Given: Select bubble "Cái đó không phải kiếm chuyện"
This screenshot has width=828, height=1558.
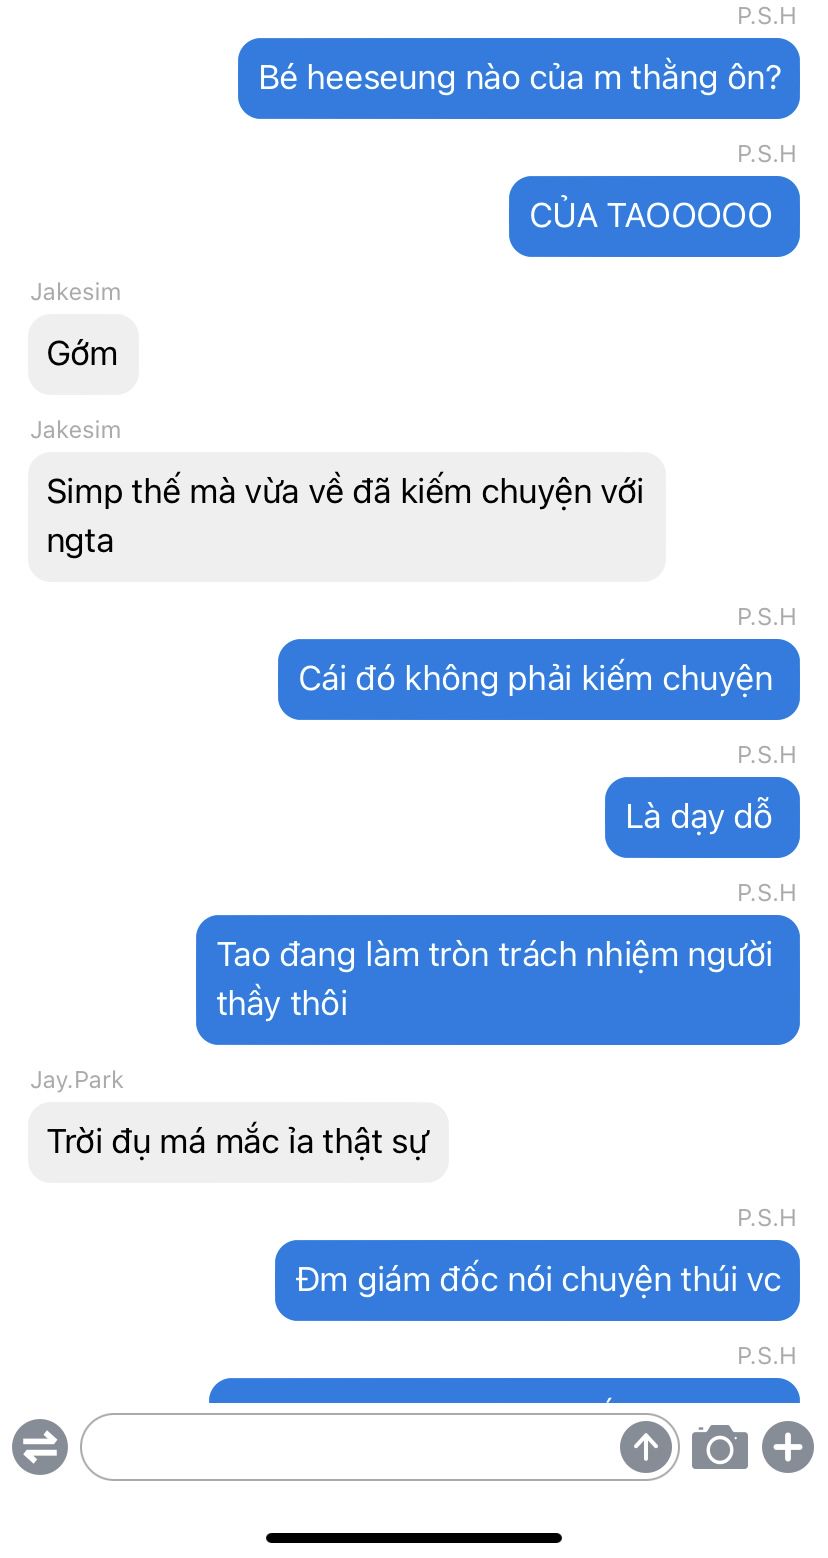Looking at the screenshot, I should (x=539, y=679).
